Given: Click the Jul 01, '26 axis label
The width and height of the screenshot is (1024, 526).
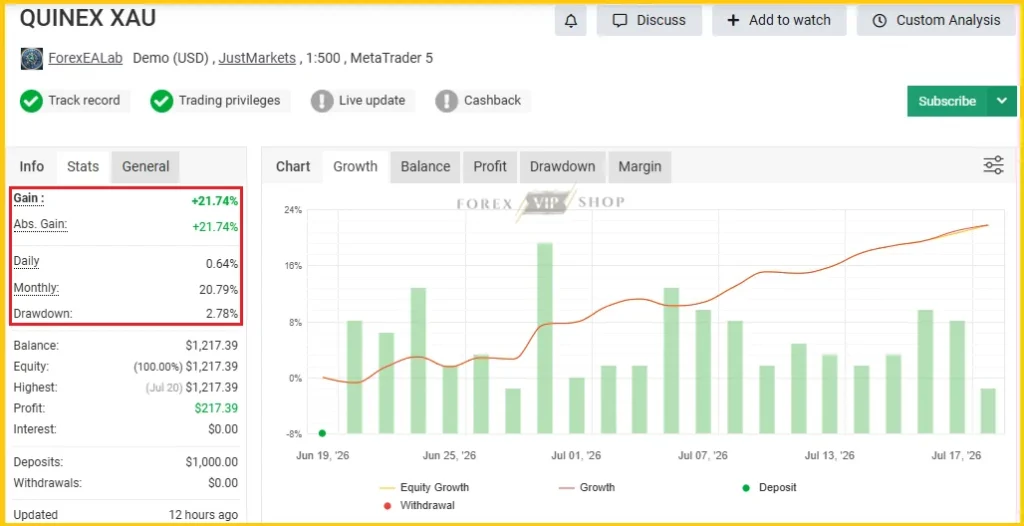Looking at the screenshot, I should (x=576, y=455).
